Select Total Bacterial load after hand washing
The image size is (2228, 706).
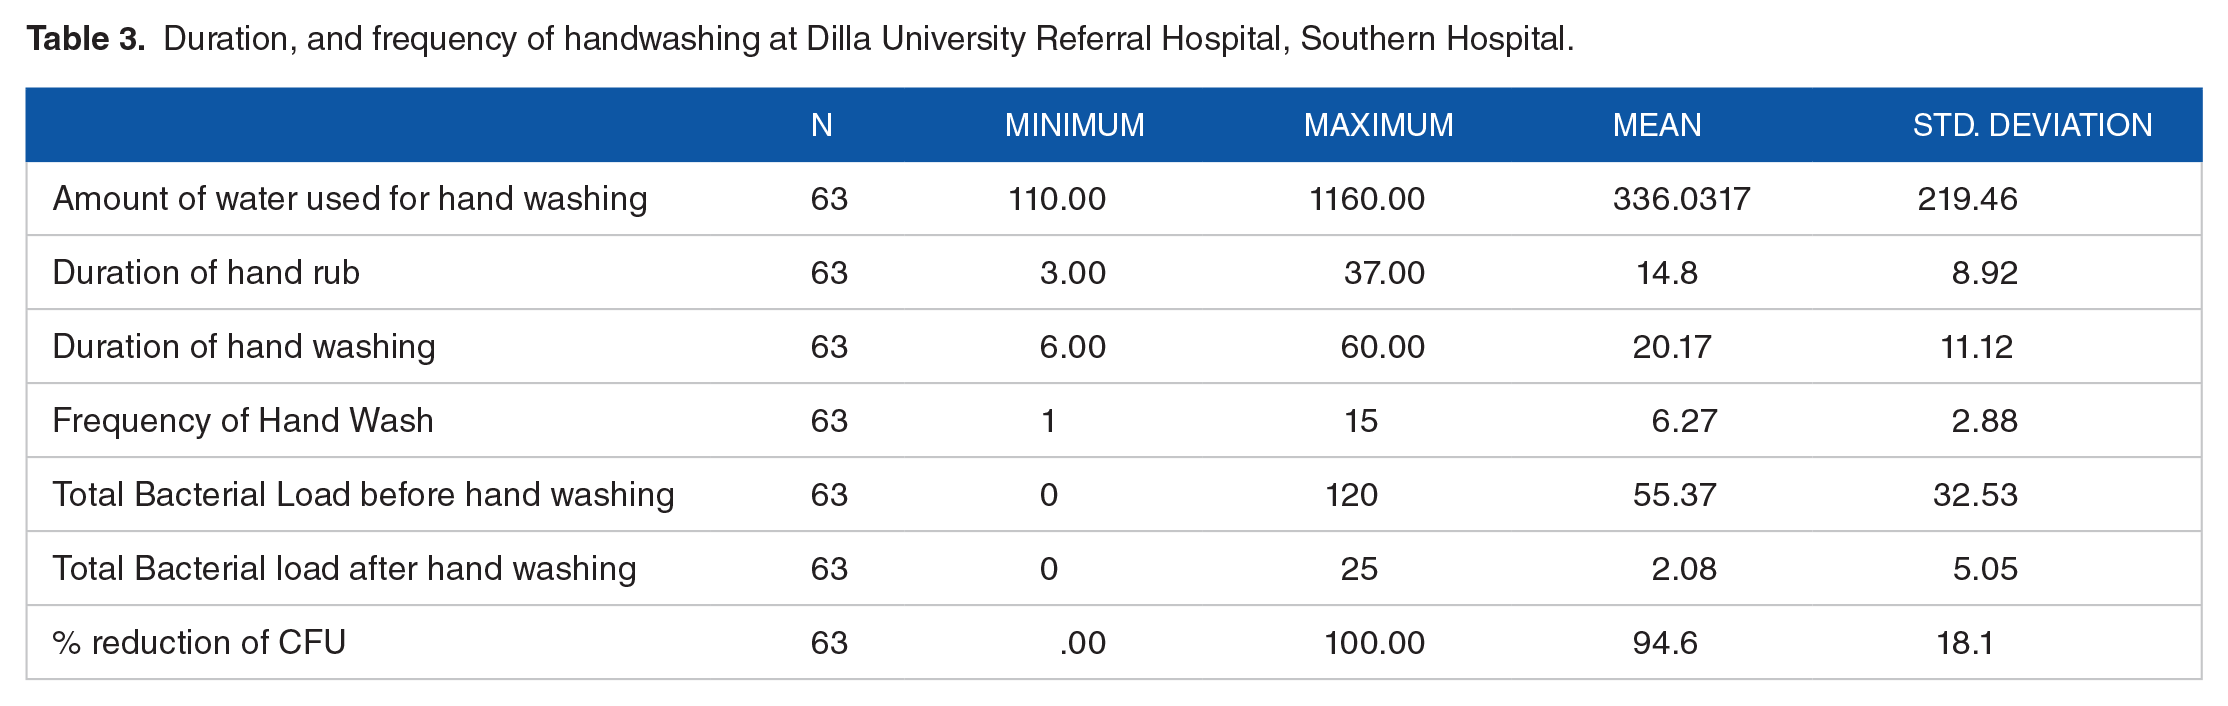344,569
